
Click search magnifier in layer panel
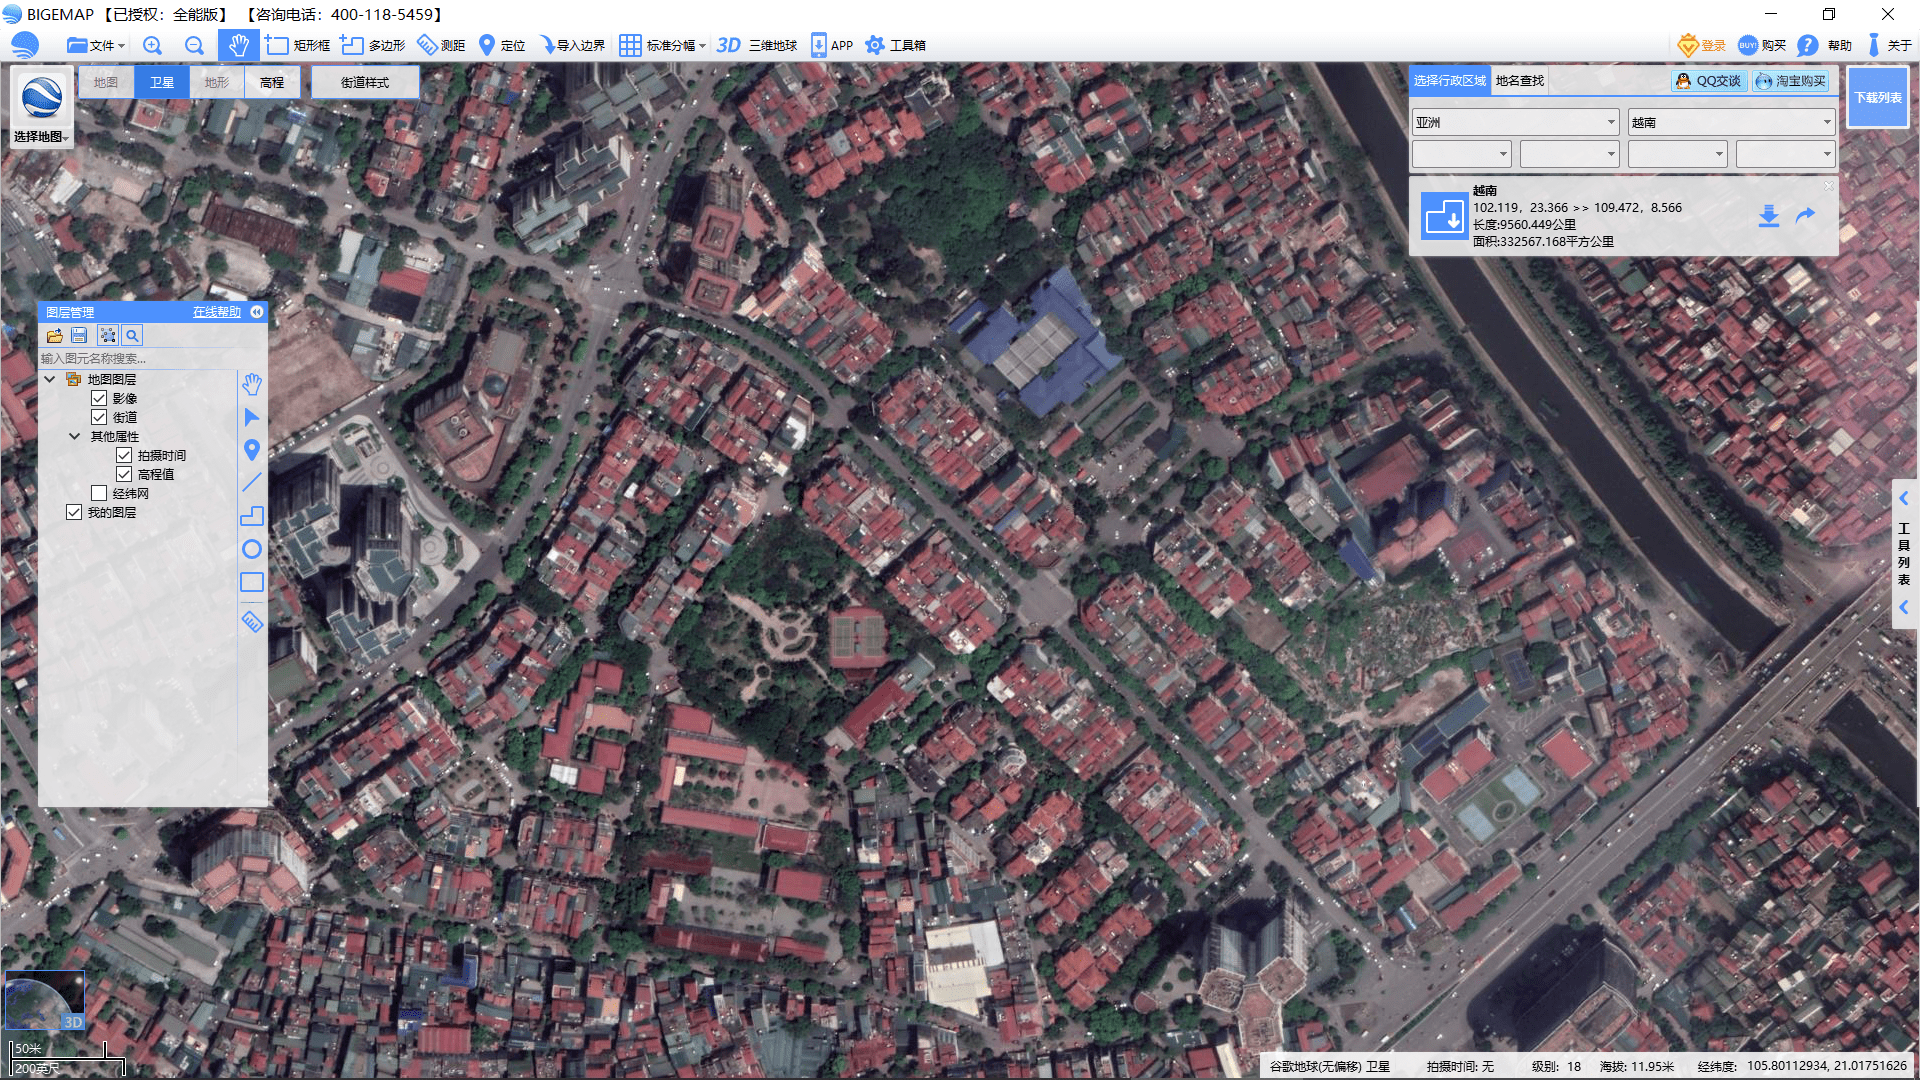[x=132, y=336]
